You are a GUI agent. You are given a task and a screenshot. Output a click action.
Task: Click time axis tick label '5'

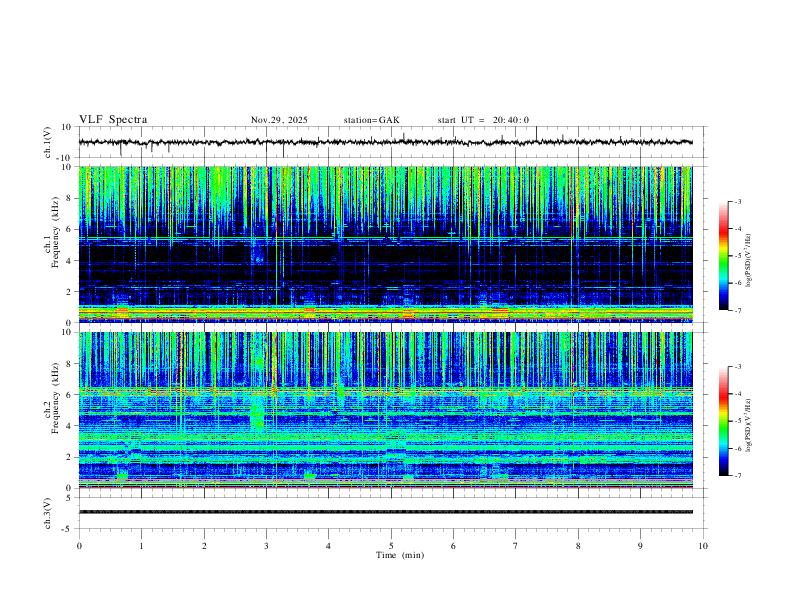pos(391,546)
